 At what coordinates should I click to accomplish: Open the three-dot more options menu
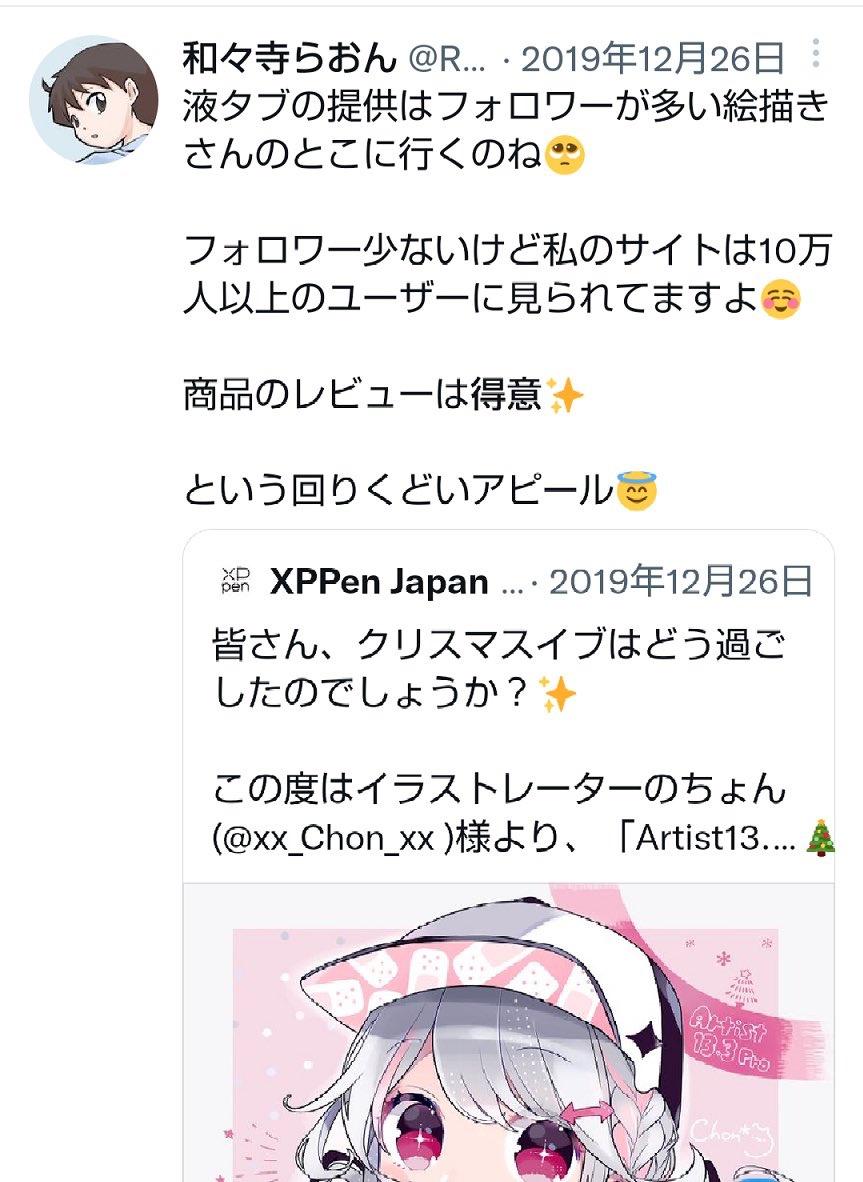(816, 54)
